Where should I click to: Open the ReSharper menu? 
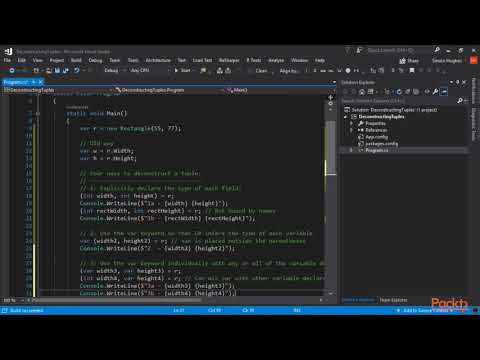coord(229,60)
